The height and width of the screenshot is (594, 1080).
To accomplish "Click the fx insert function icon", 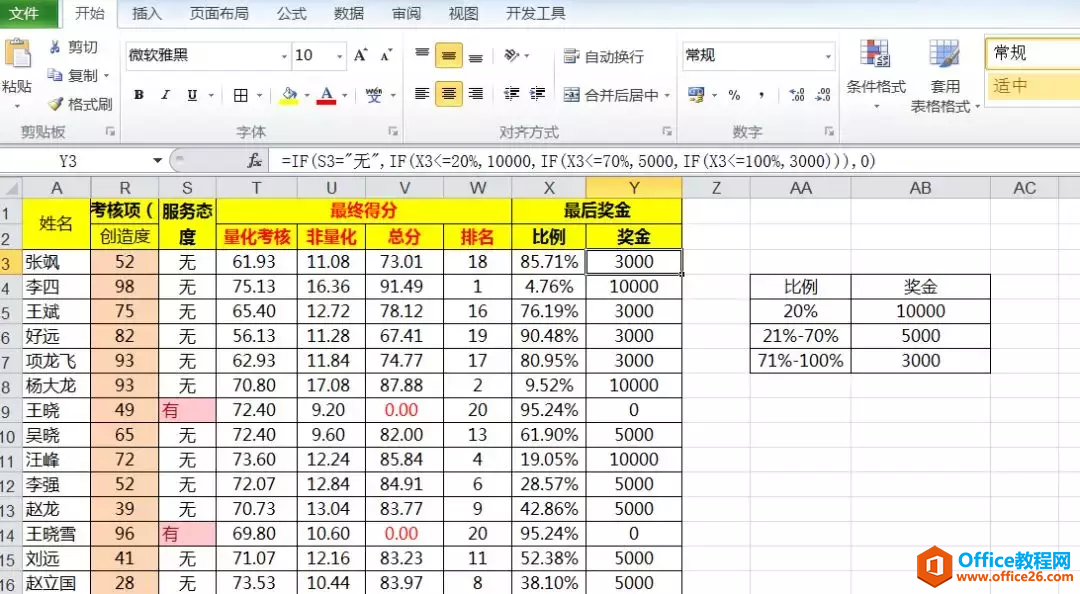I will click(x=254, y=161).
